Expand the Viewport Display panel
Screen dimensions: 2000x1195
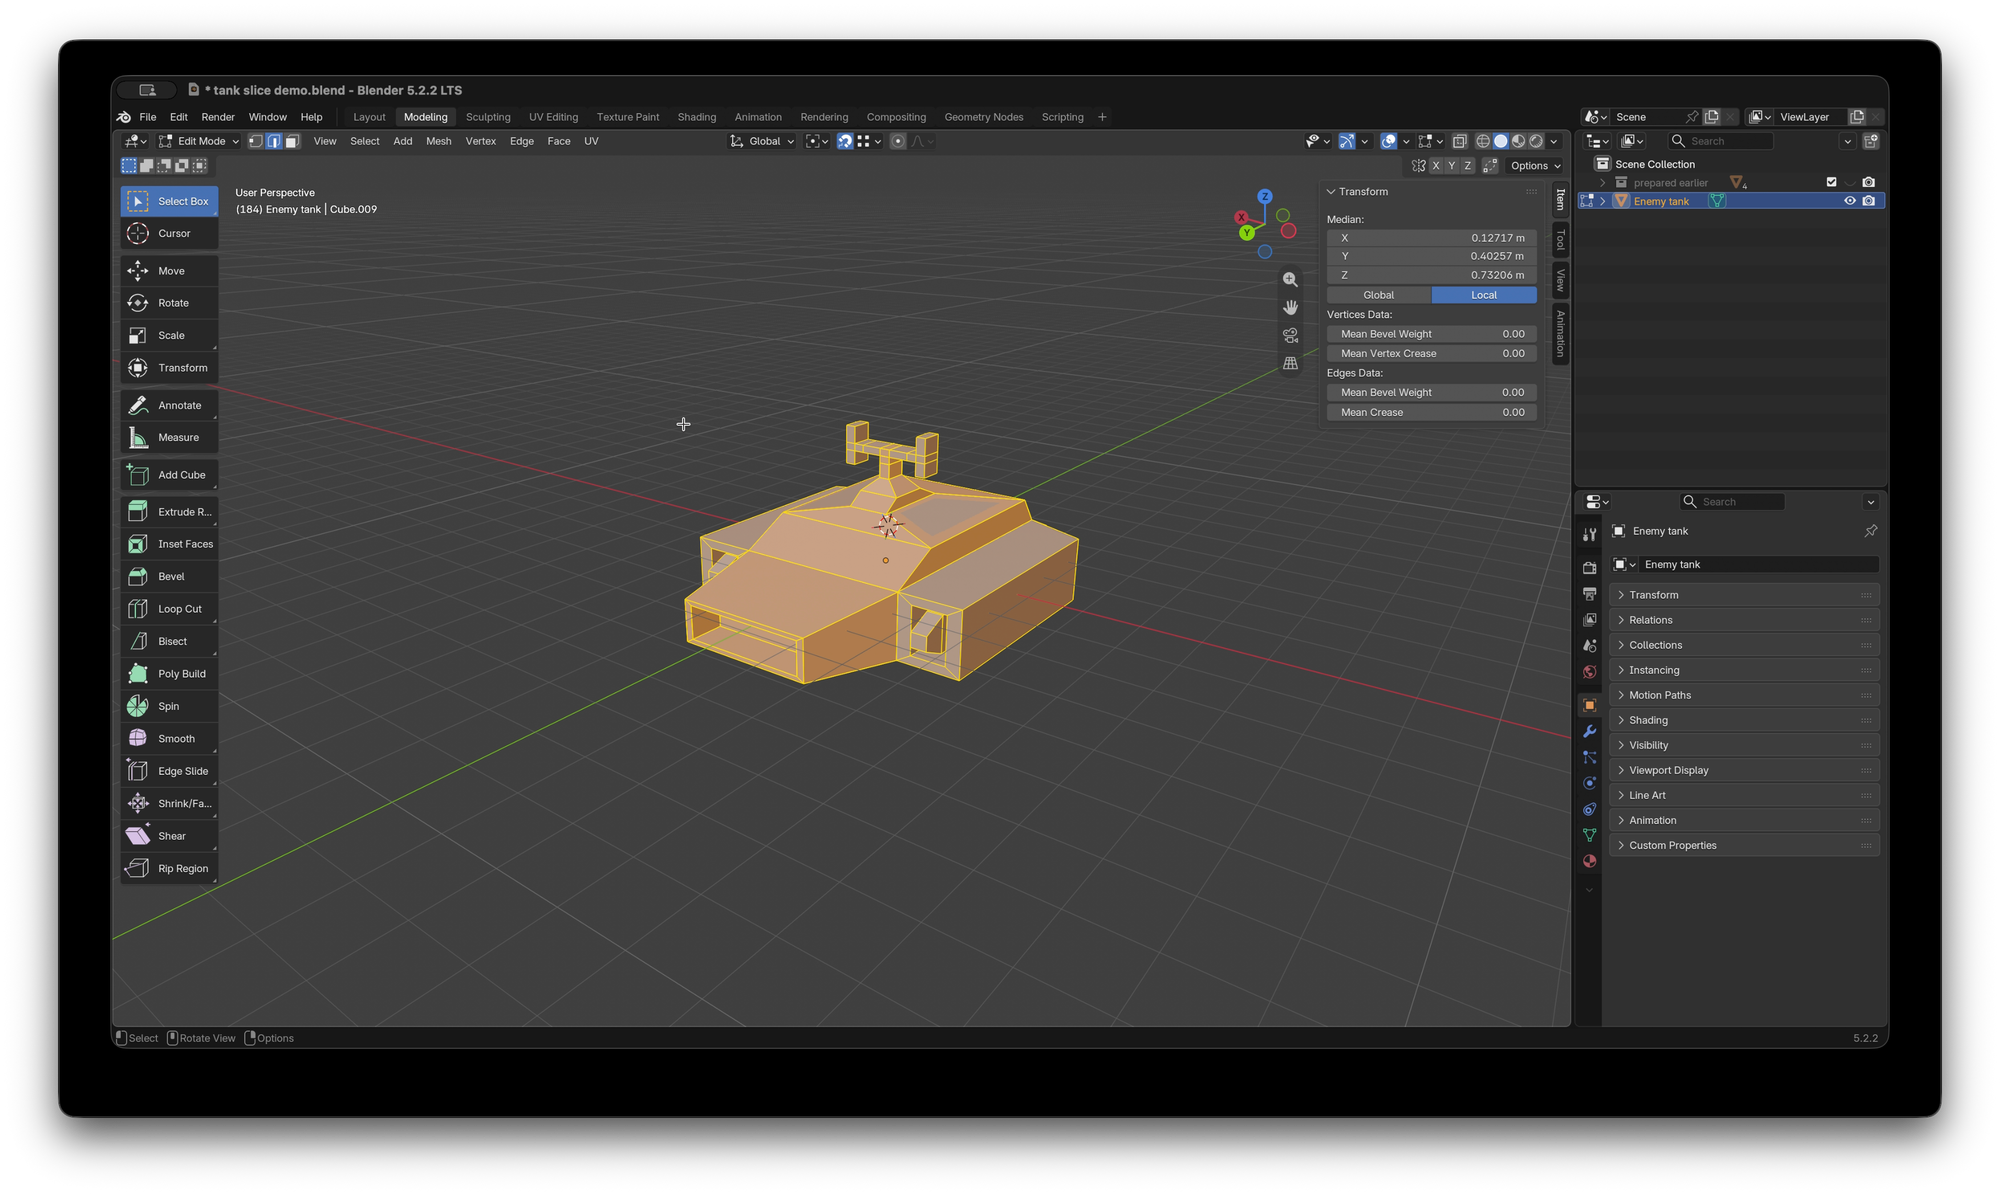pos(1743,770)
